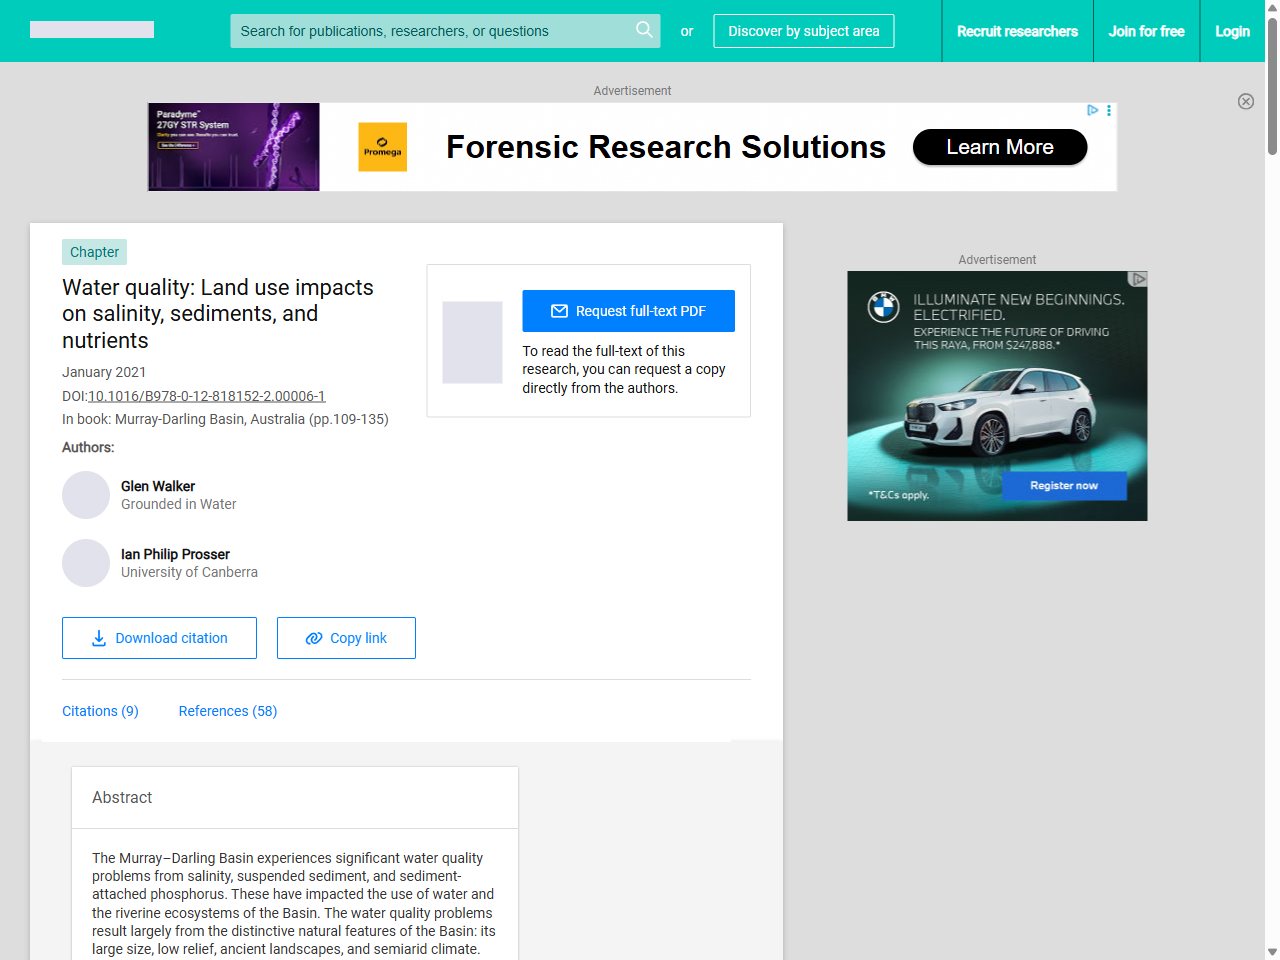Click the three-dot menu icon on the top advertisement
Screen dimensions: 1280x960
coord(1108,110)
